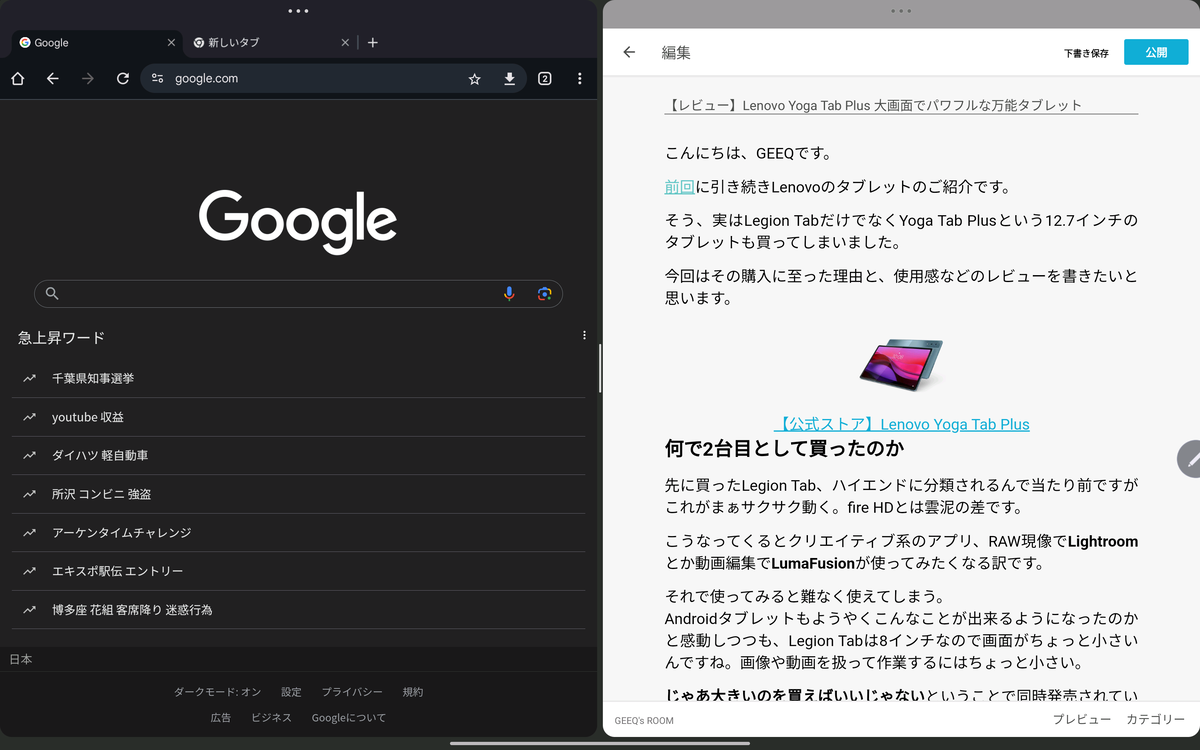Click the Google logo
Viewport: 1200px width, 750px height.
click(x=298, y=221)
